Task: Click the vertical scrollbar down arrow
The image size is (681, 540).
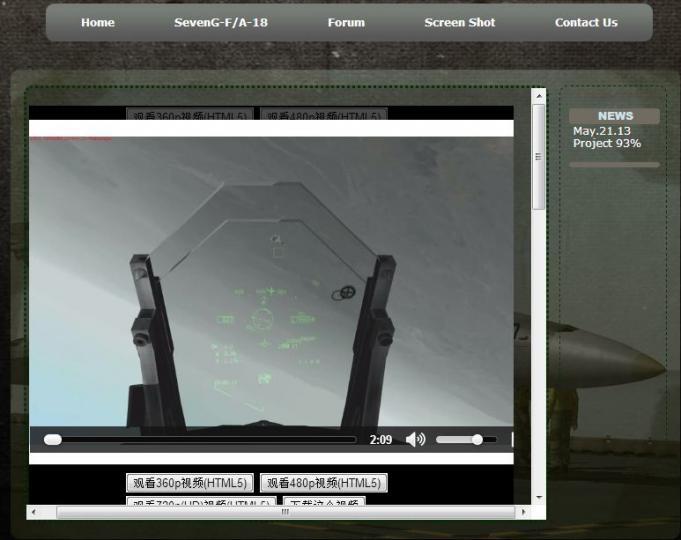Action: pos(539,497)
